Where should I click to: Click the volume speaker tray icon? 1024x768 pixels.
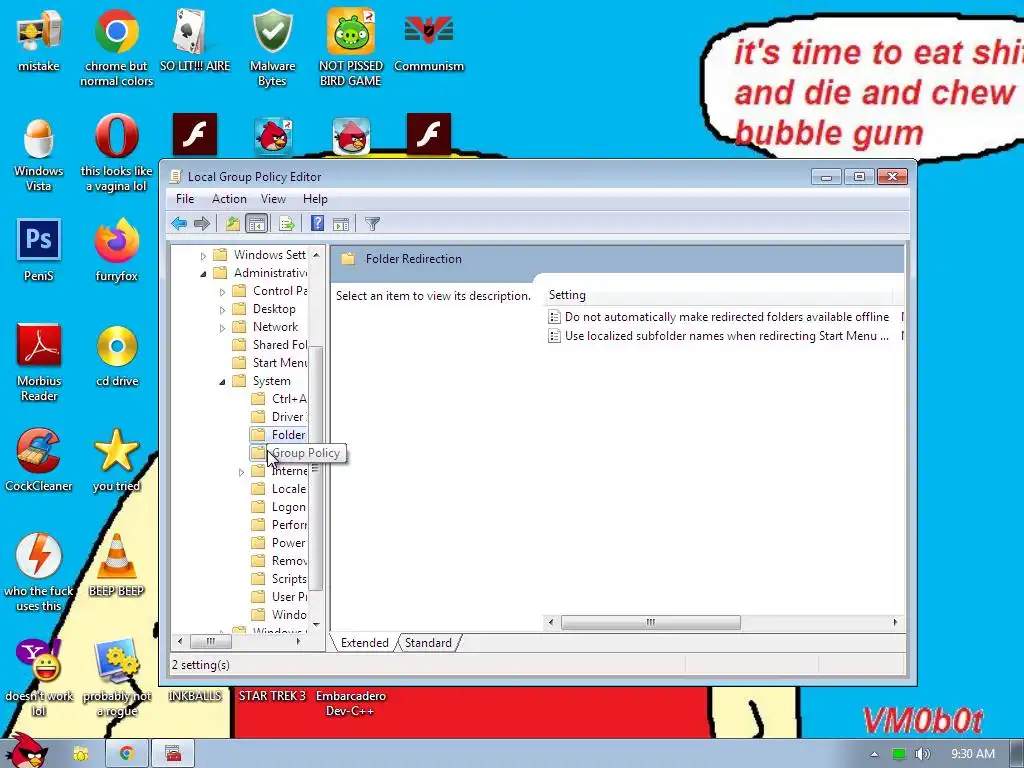[x=922, y=754]
